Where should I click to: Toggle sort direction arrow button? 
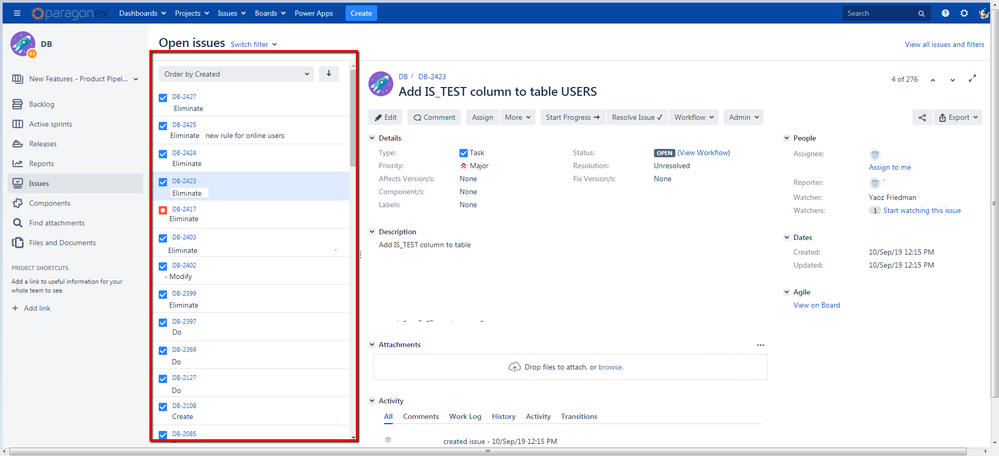pos(329,73)
